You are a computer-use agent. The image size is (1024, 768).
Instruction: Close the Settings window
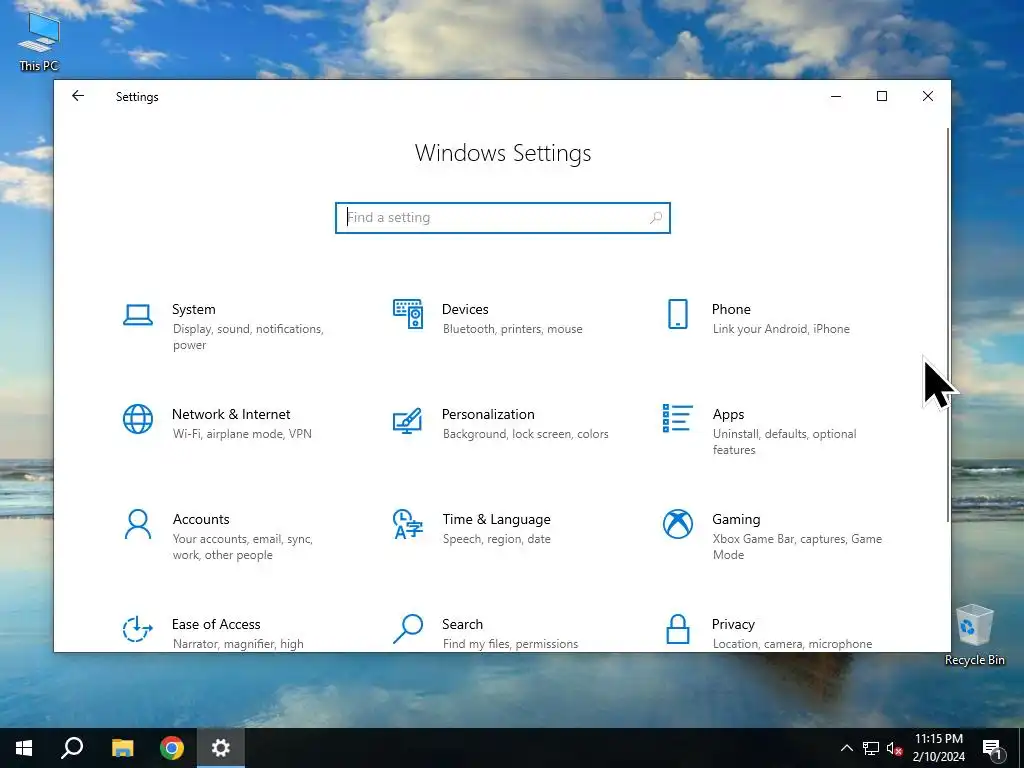pyautogui.click(x=927, y=96)
